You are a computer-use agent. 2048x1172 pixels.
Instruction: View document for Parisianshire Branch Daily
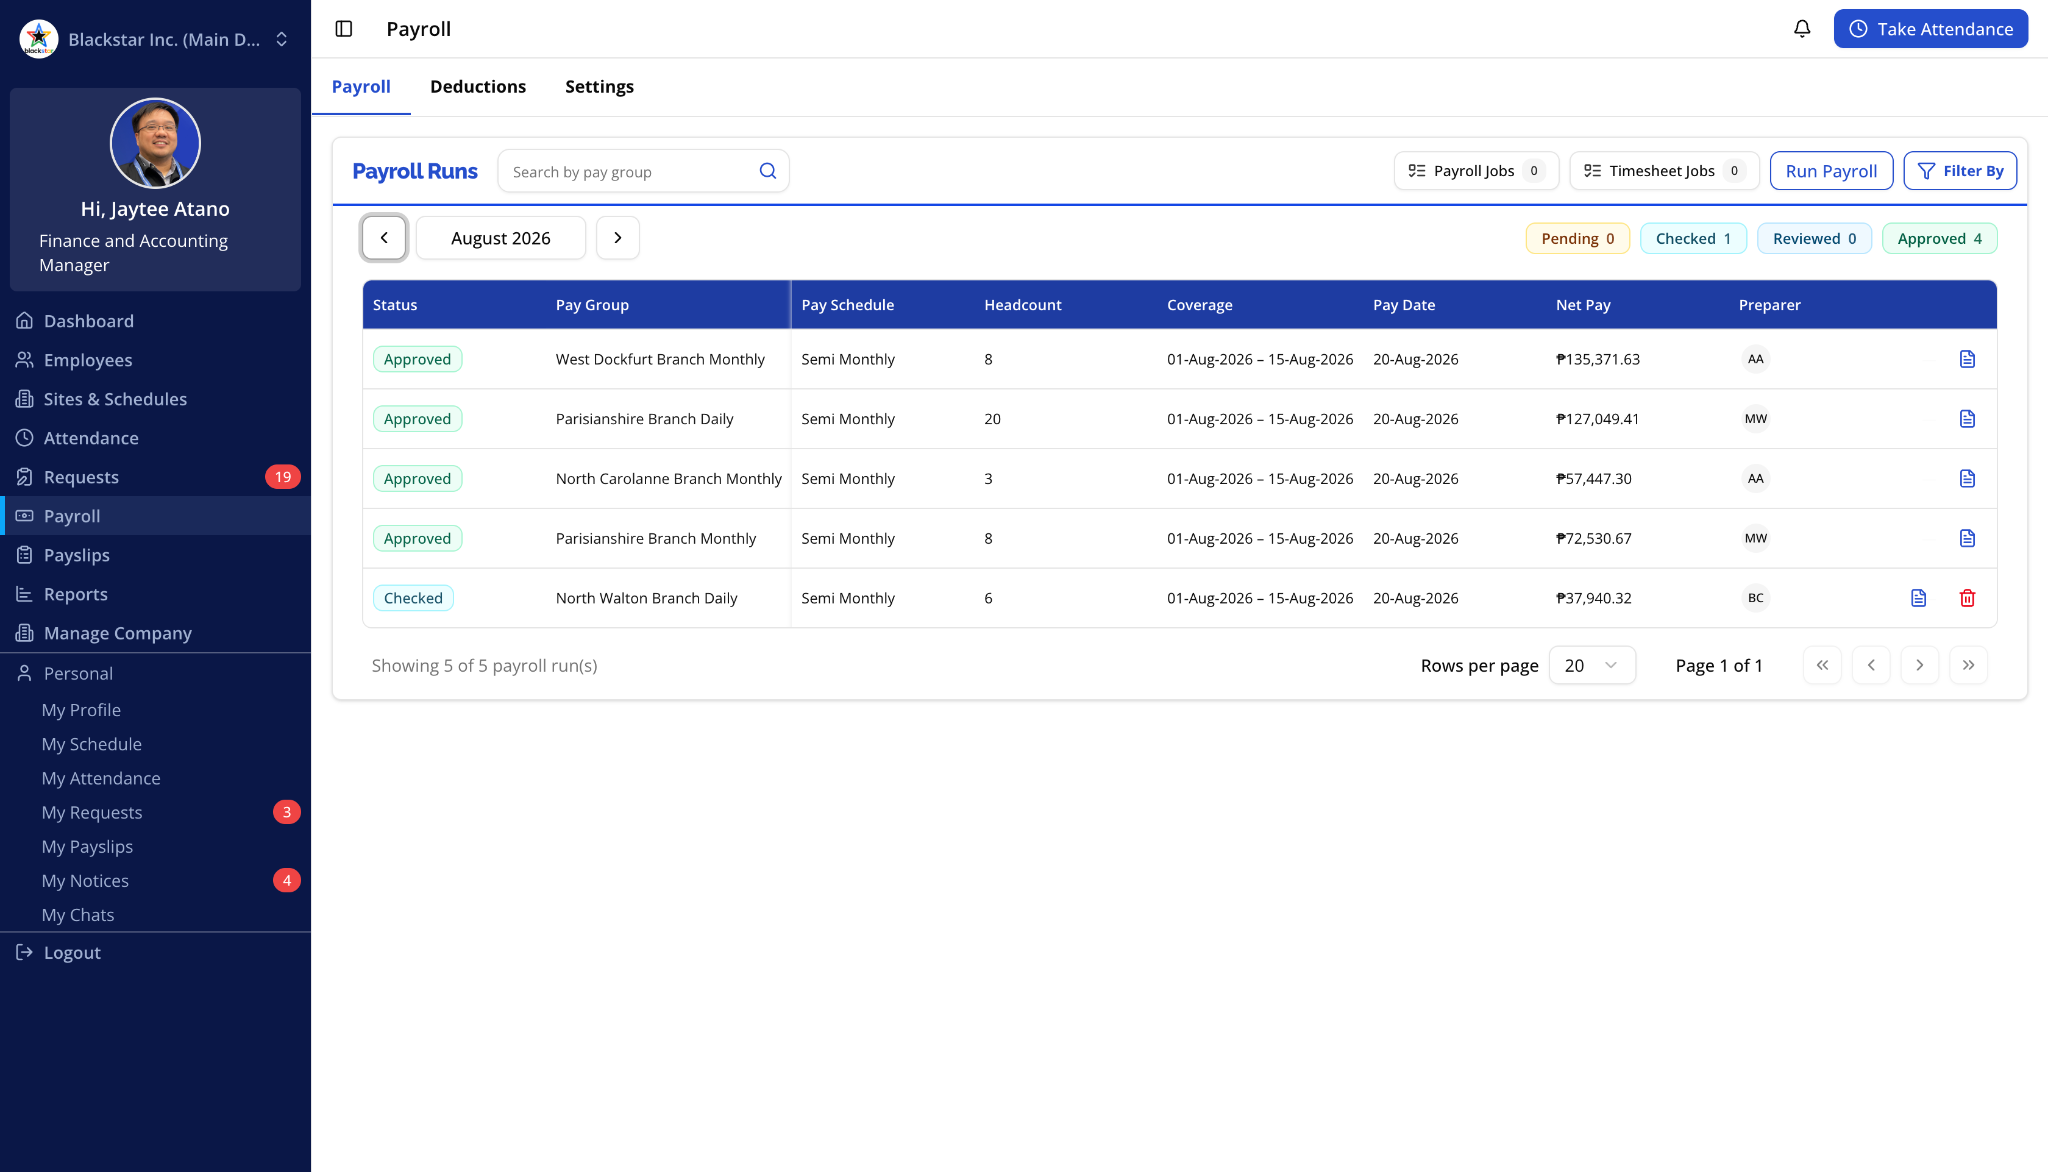pos(1967,419)
